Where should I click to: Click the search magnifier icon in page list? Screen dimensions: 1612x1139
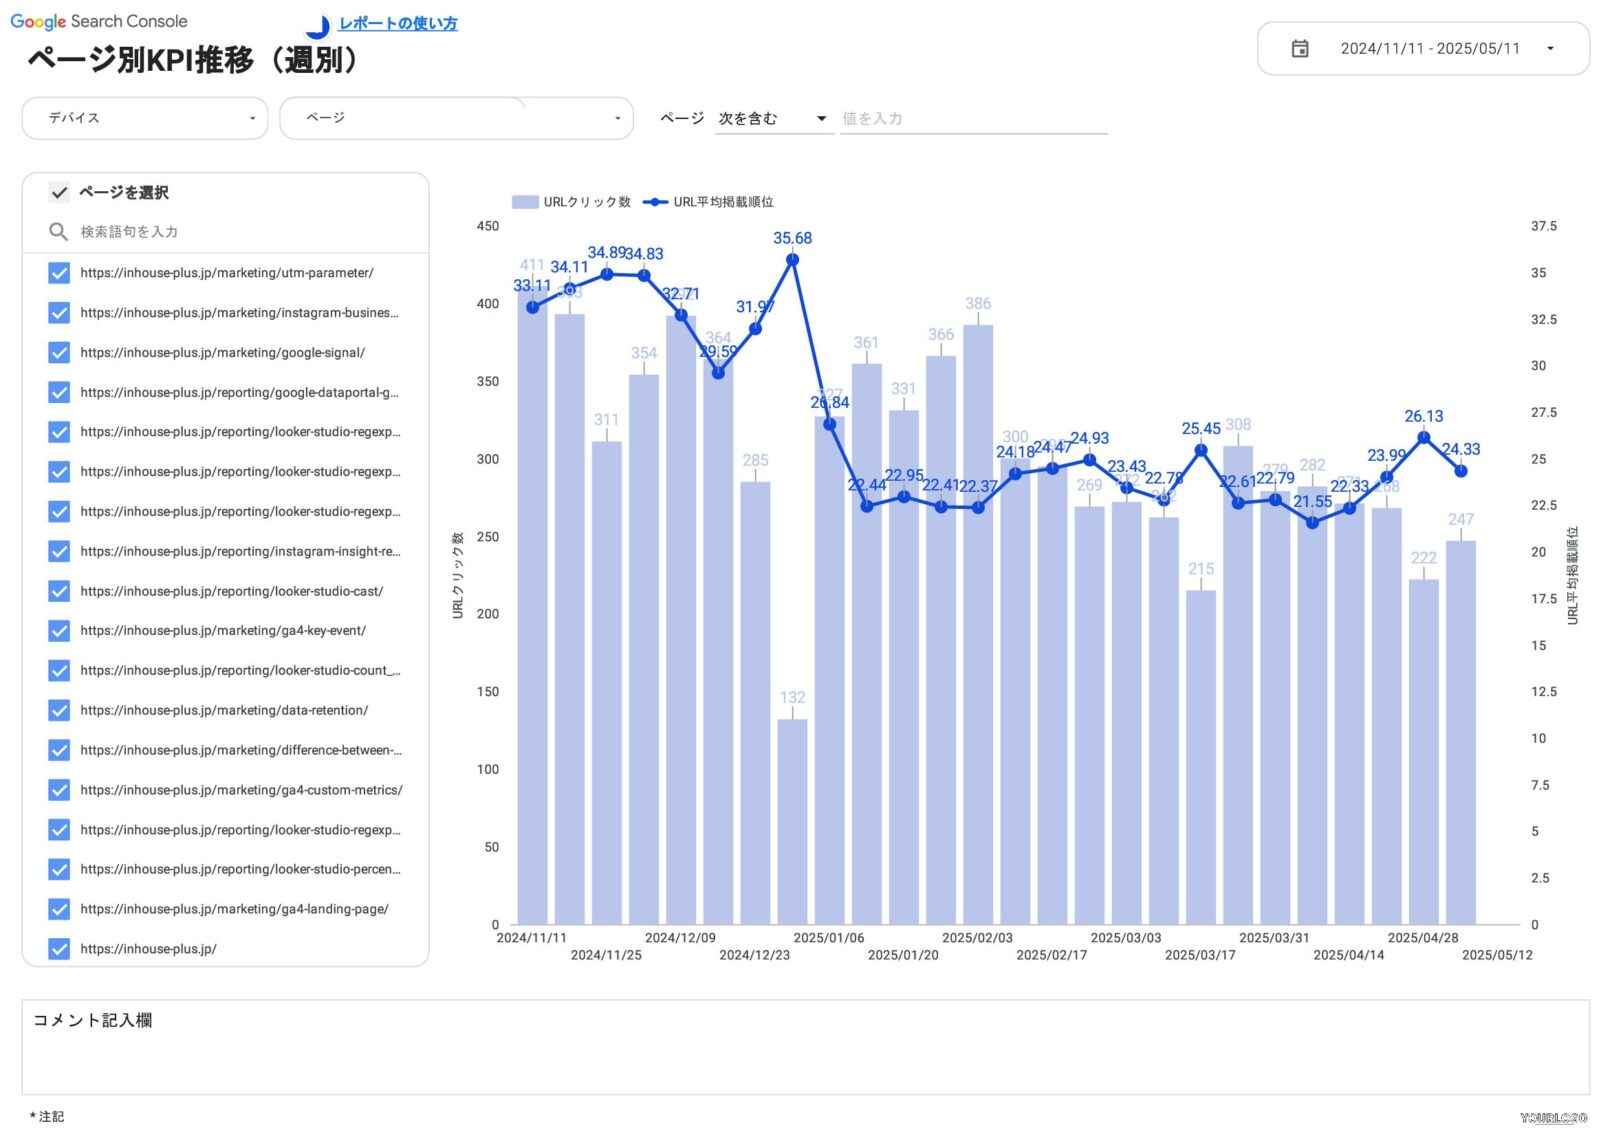[59, 232]
